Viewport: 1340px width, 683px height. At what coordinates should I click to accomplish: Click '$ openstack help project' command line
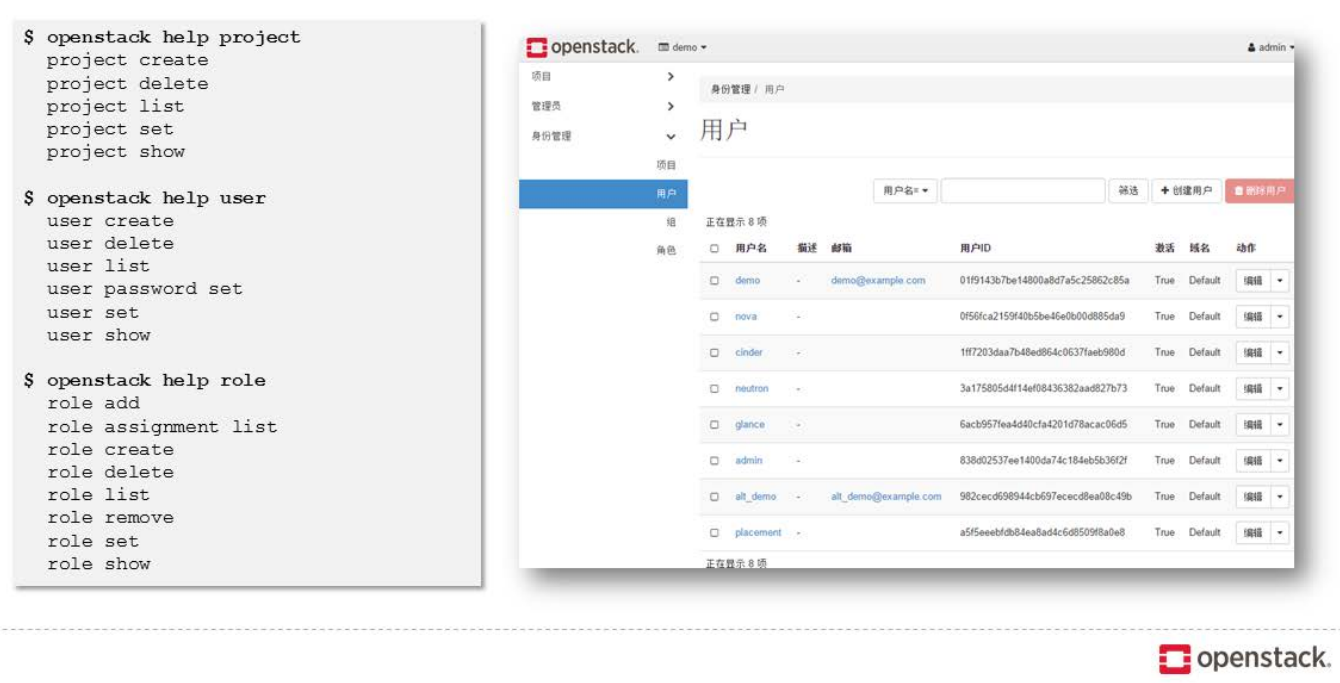[x=162, y=37]
